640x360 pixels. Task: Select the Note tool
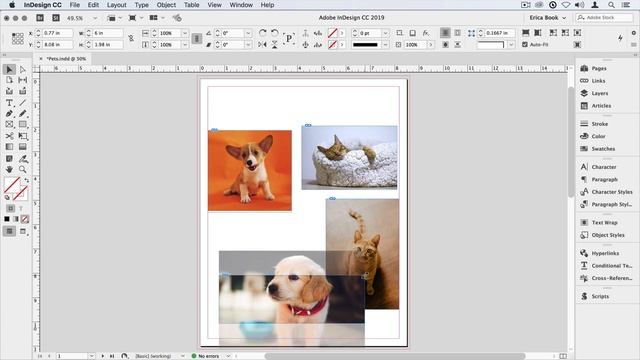[x=9, y=158]
